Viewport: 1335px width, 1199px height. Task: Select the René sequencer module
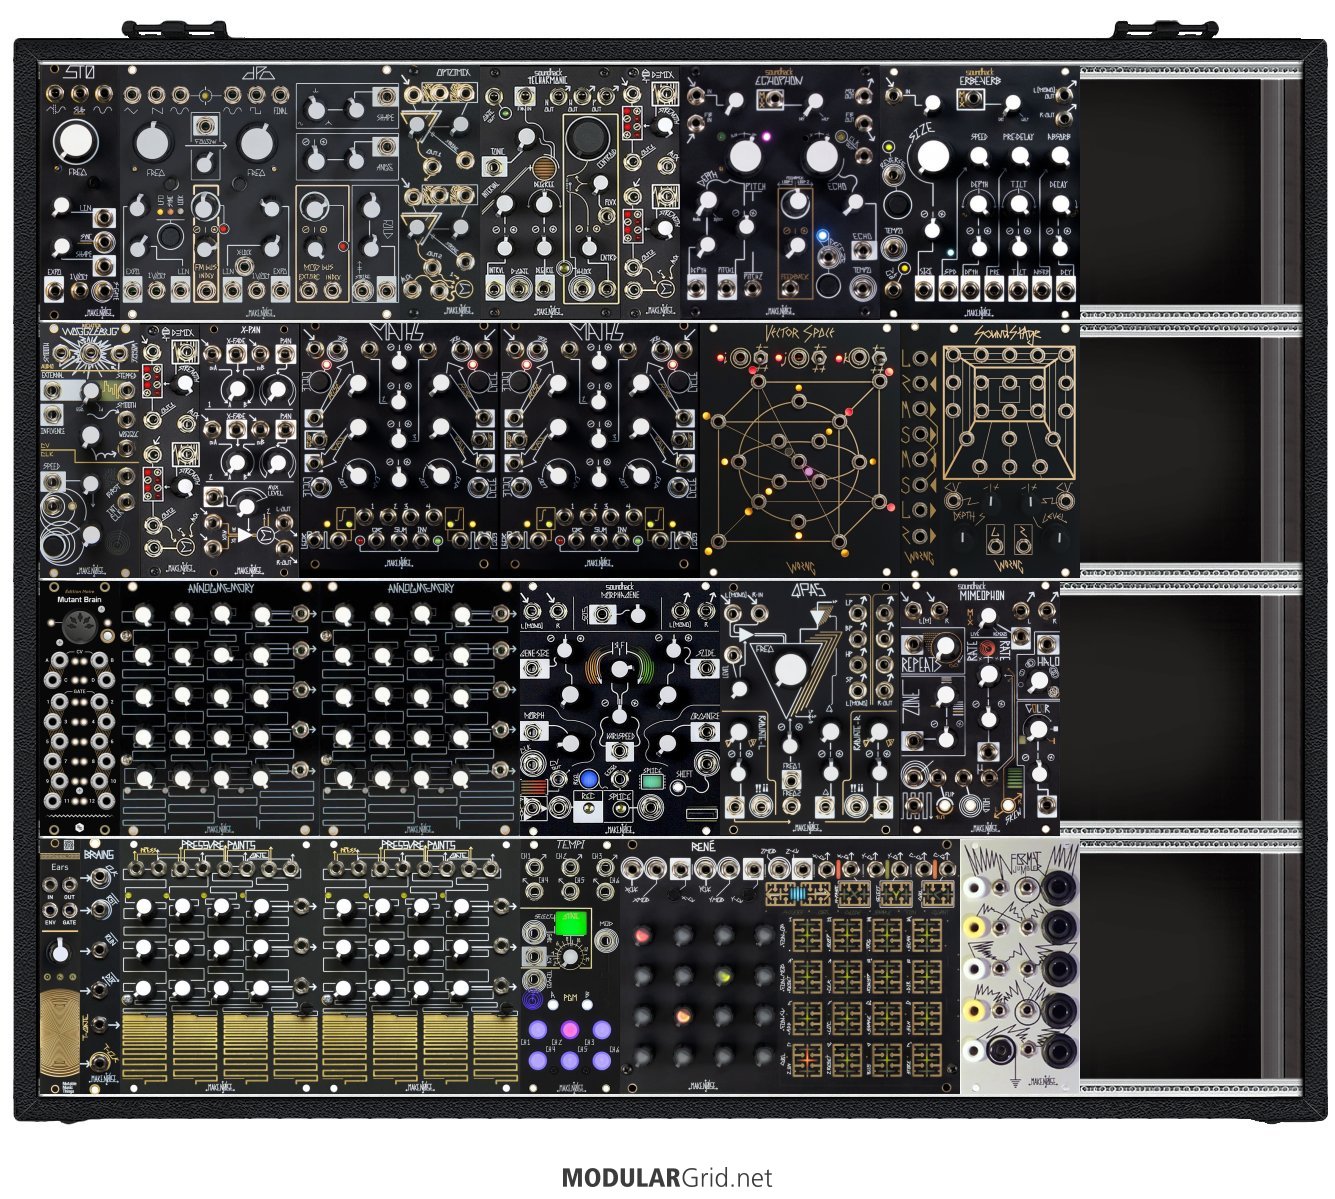(790, 967)
